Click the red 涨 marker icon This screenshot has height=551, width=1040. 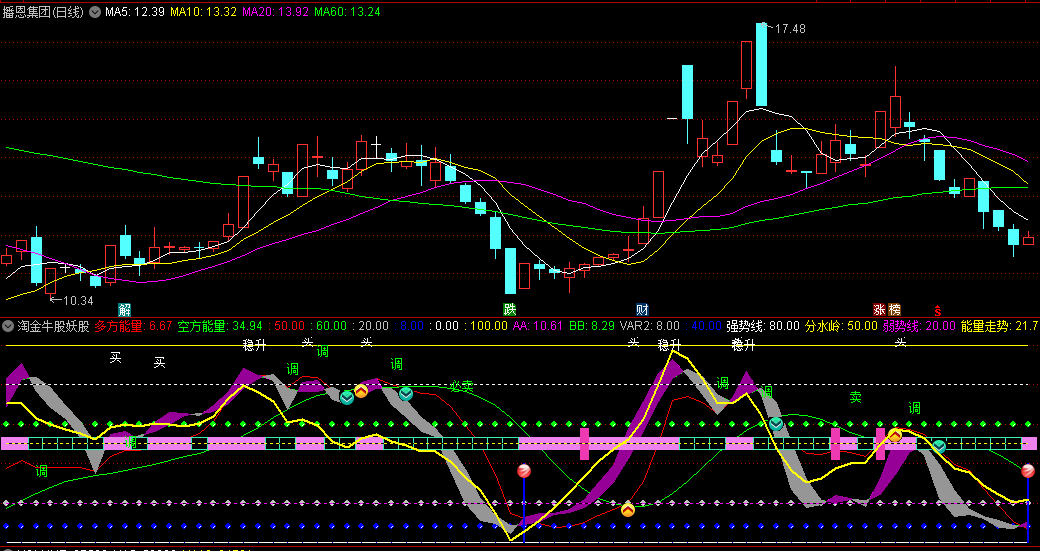click(879, 309)
